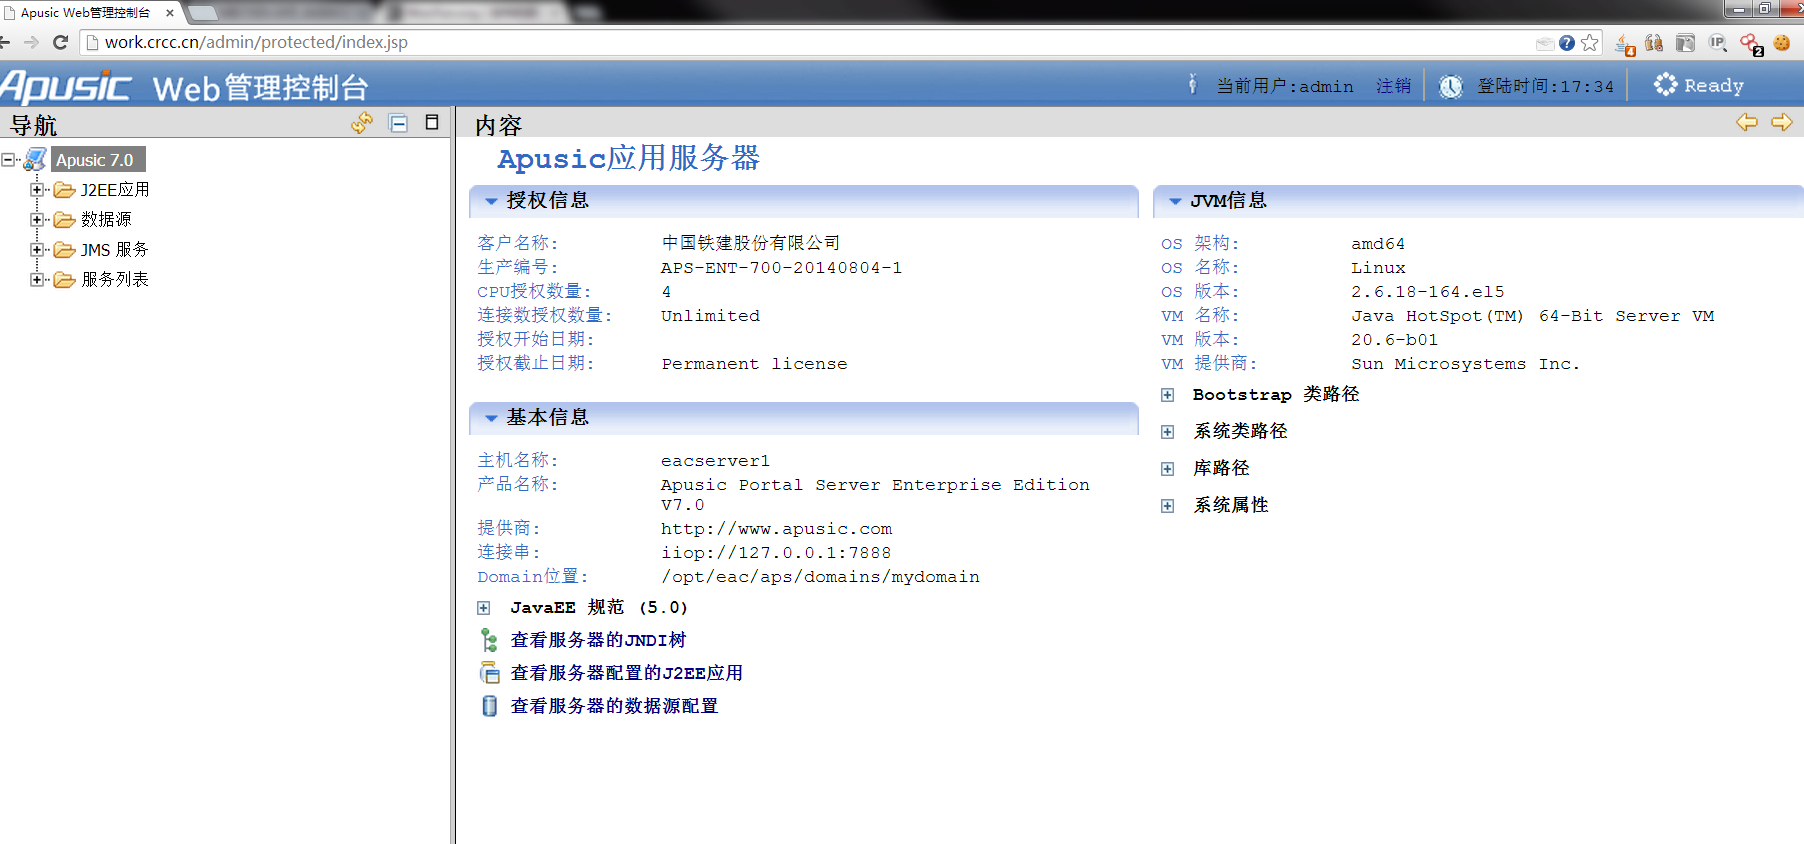The image size is (1804, 844).
Task: Click the APS-ENT-700-20140804-1 serial number
Action: [781, 268]
